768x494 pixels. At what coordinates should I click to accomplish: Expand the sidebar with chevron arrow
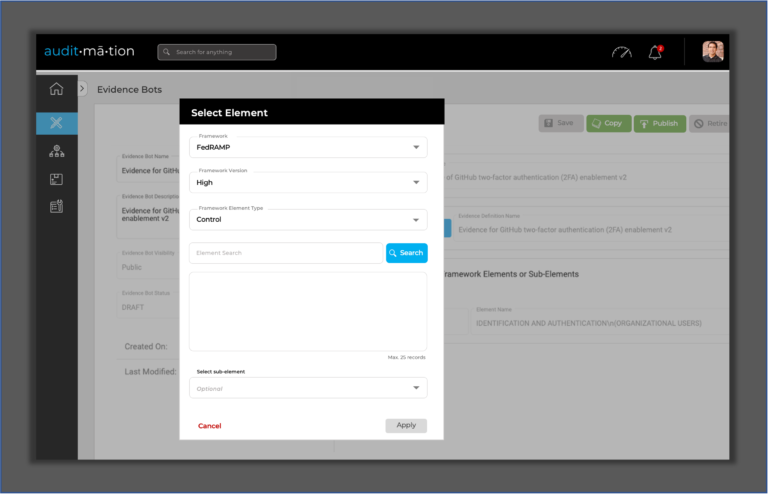[83, 89]
